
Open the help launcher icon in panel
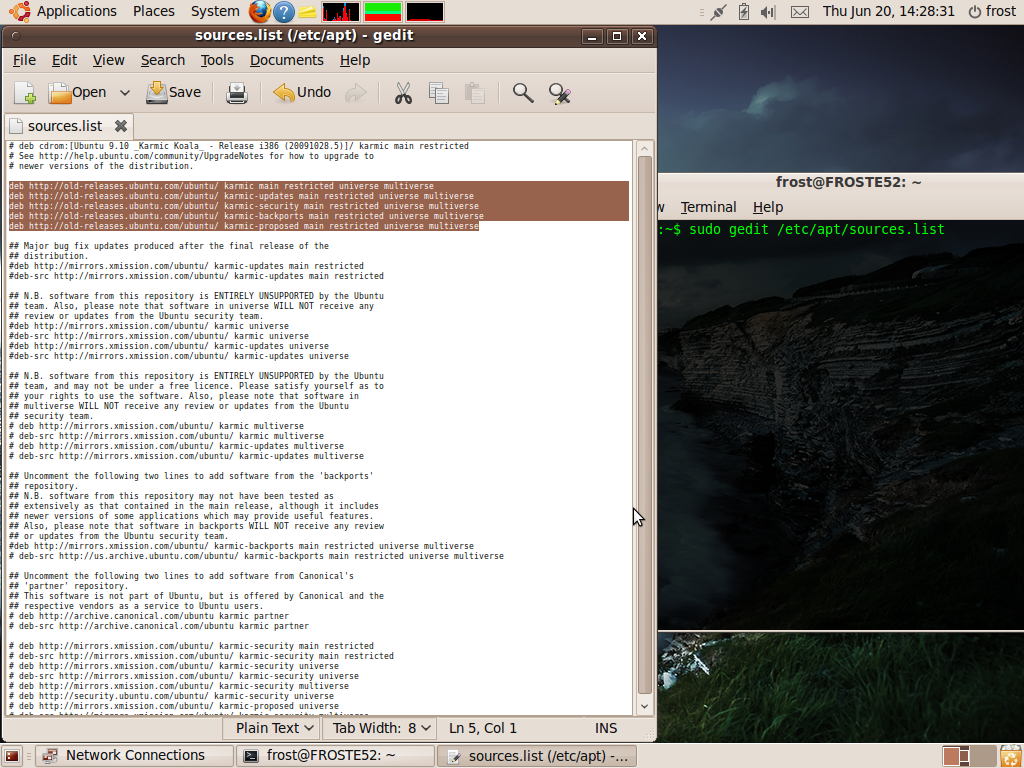[x=283, y=11]
